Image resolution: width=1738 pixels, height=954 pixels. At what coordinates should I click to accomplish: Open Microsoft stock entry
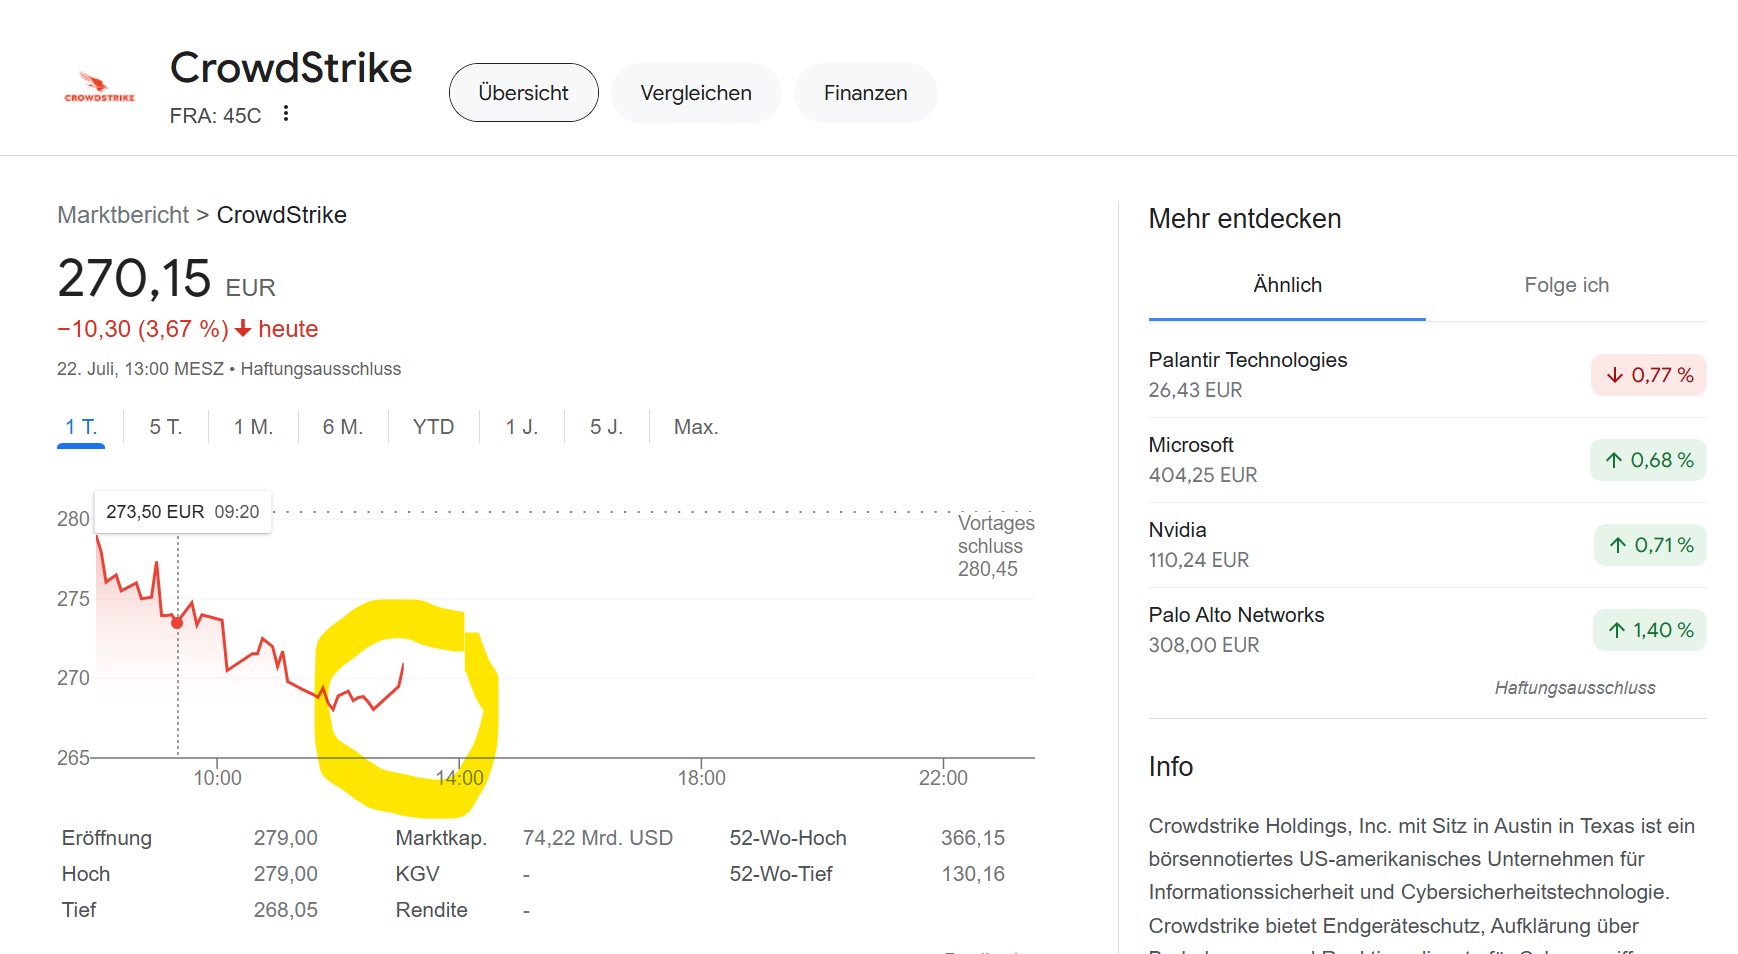pos(1427,460)
